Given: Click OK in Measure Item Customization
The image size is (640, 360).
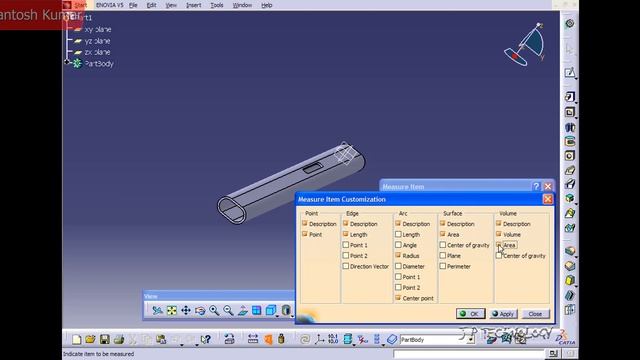Looking at the screenshot, I should (471, 313).
